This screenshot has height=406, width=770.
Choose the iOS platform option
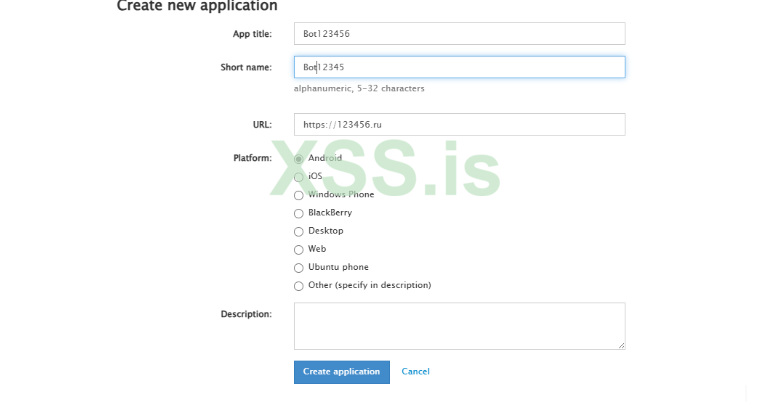(299, 177)
